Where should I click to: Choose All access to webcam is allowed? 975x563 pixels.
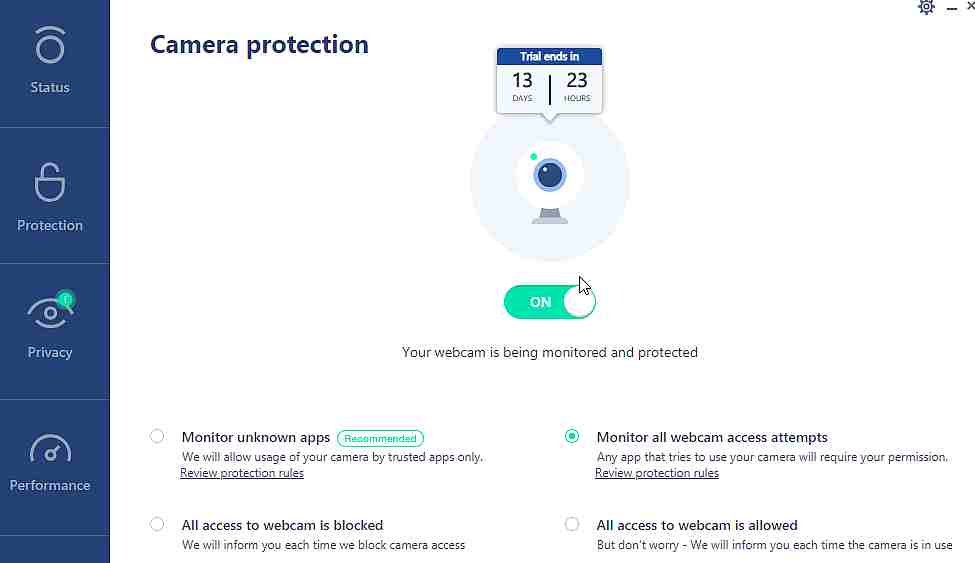572,524
